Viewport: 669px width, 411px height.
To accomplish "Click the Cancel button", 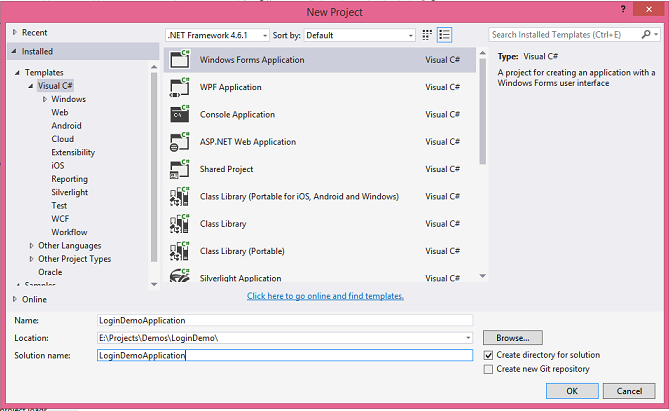I will coord(629,391).
